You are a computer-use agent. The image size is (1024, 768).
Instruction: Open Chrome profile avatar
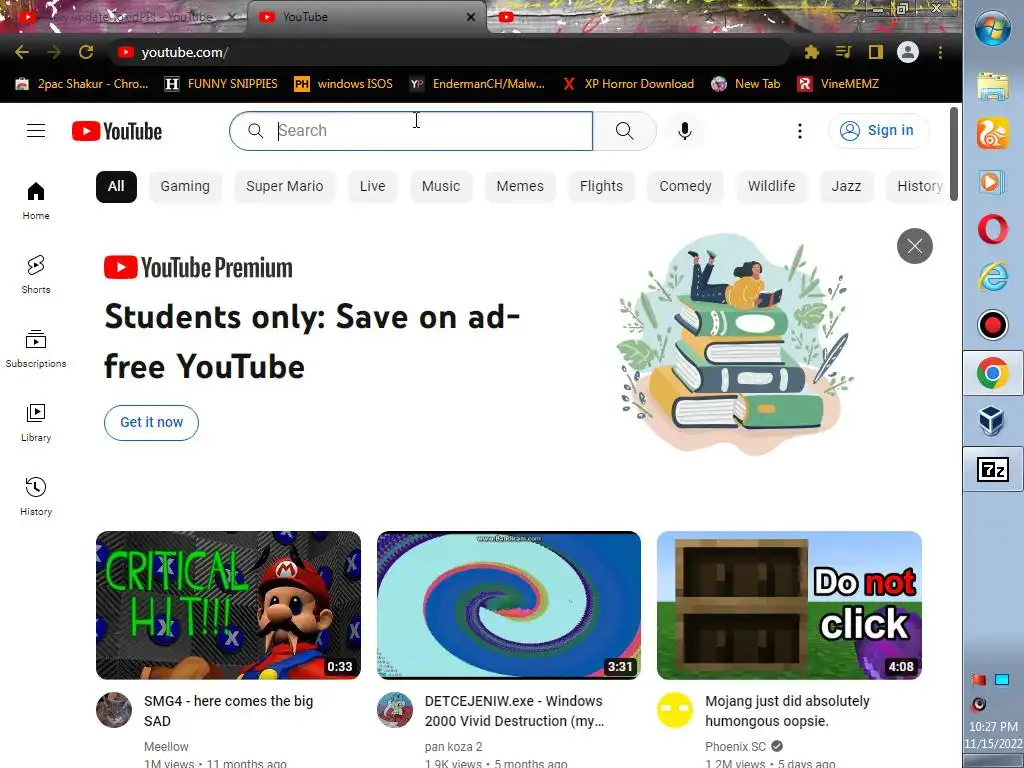(x=908, y=52)
